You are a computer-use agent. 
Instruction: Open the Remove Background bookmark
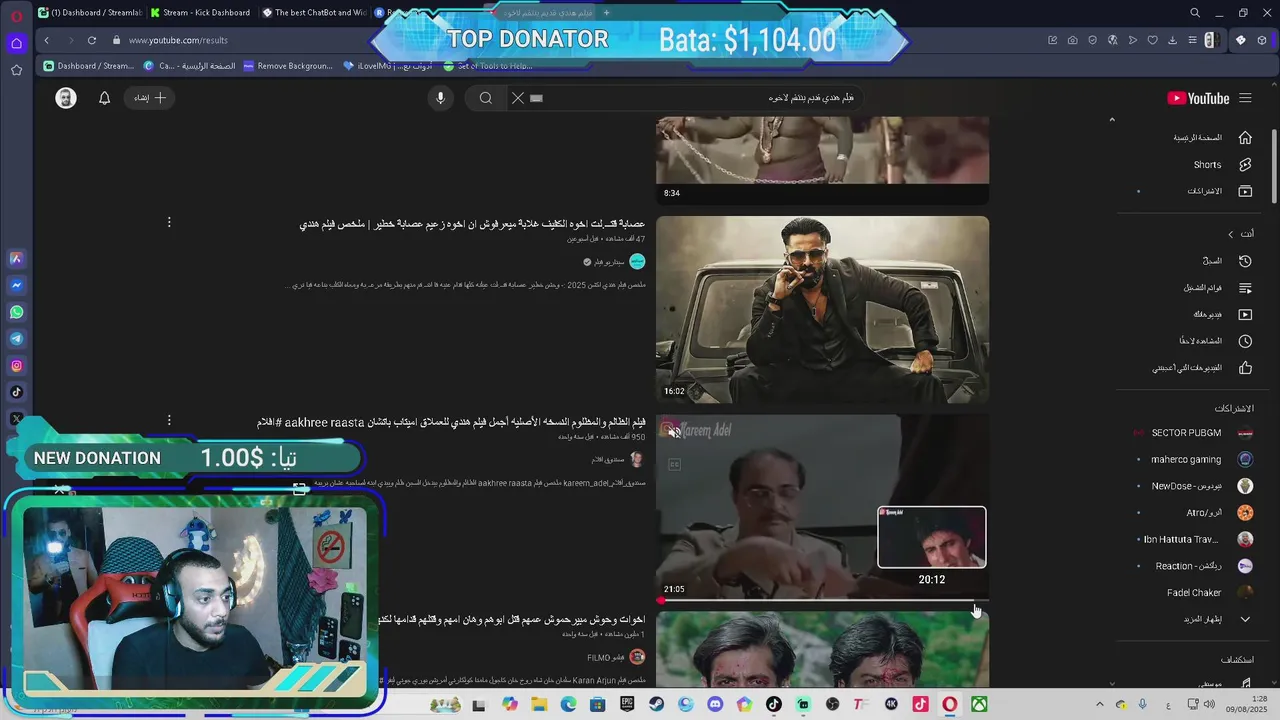click(x=287, y=66)
